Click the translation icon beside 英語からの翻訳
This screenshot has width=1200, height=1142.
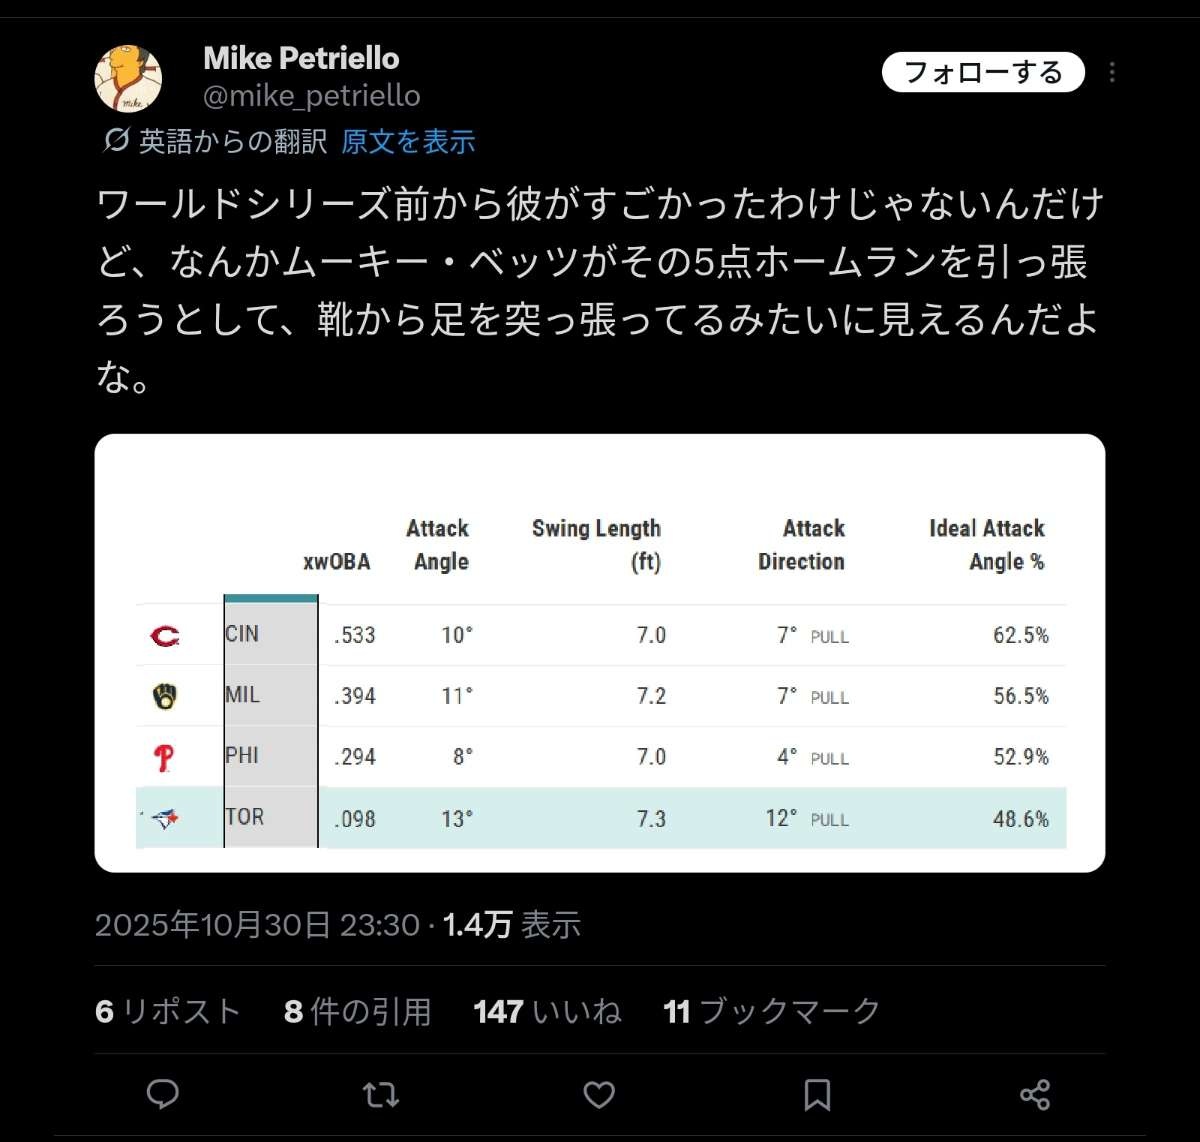[116, 141]
